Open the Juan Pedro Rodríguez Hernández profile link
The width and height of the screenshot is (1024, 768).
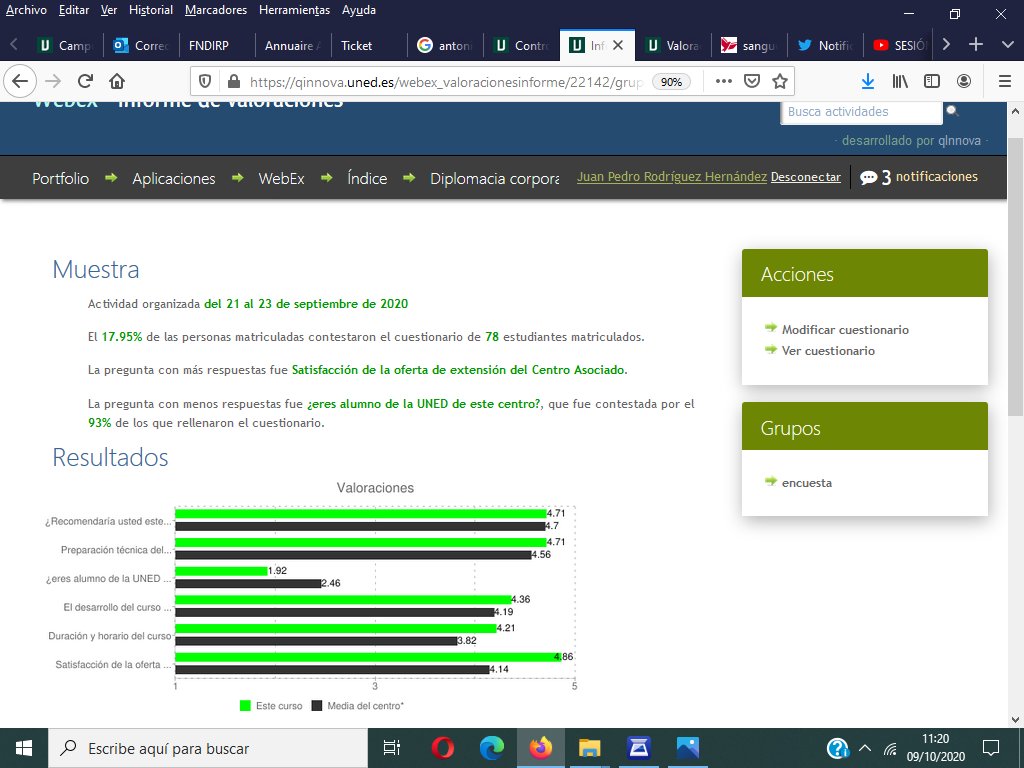[671, 177]
